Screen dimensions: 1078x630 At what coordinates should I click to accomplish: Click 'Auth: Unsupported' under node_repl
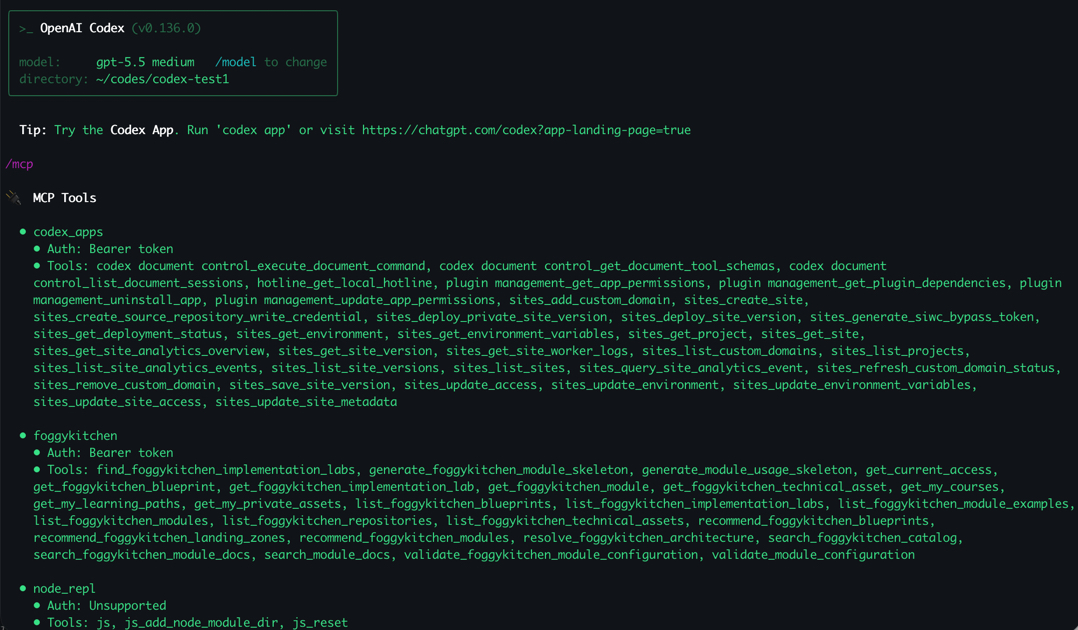[x=107, y=606]
